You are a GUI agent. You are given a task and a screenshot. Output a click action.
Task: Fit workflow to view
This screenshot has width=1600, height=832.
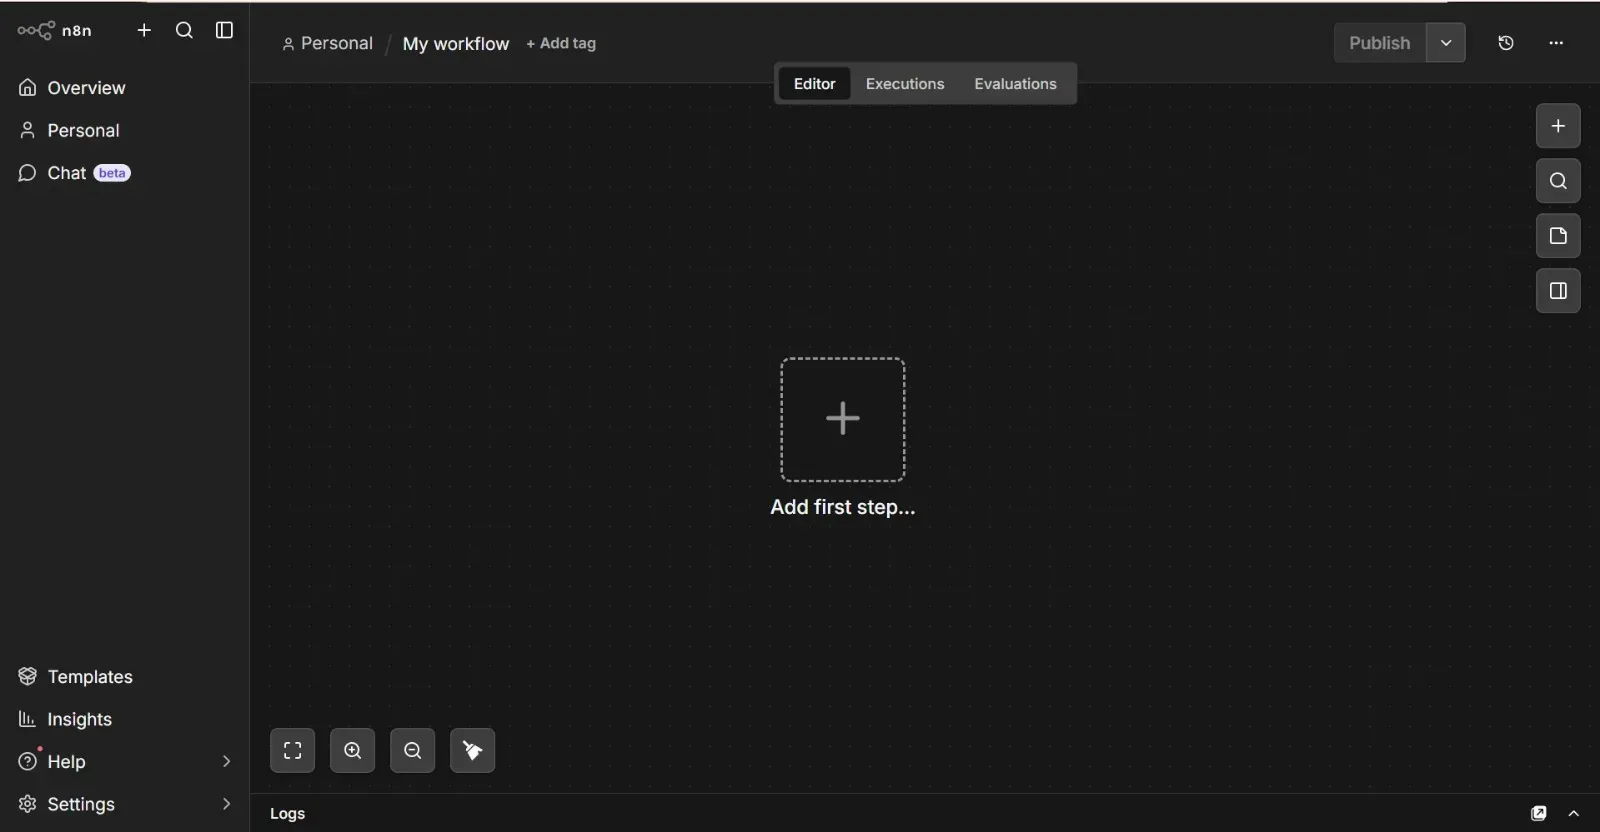pos(292,751)
